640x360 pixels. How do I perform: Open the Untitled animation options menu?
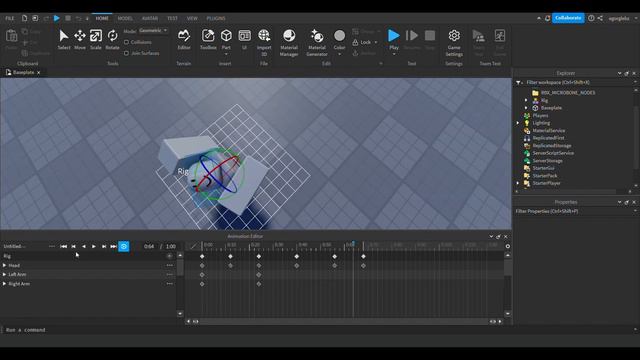coord(52,246)
